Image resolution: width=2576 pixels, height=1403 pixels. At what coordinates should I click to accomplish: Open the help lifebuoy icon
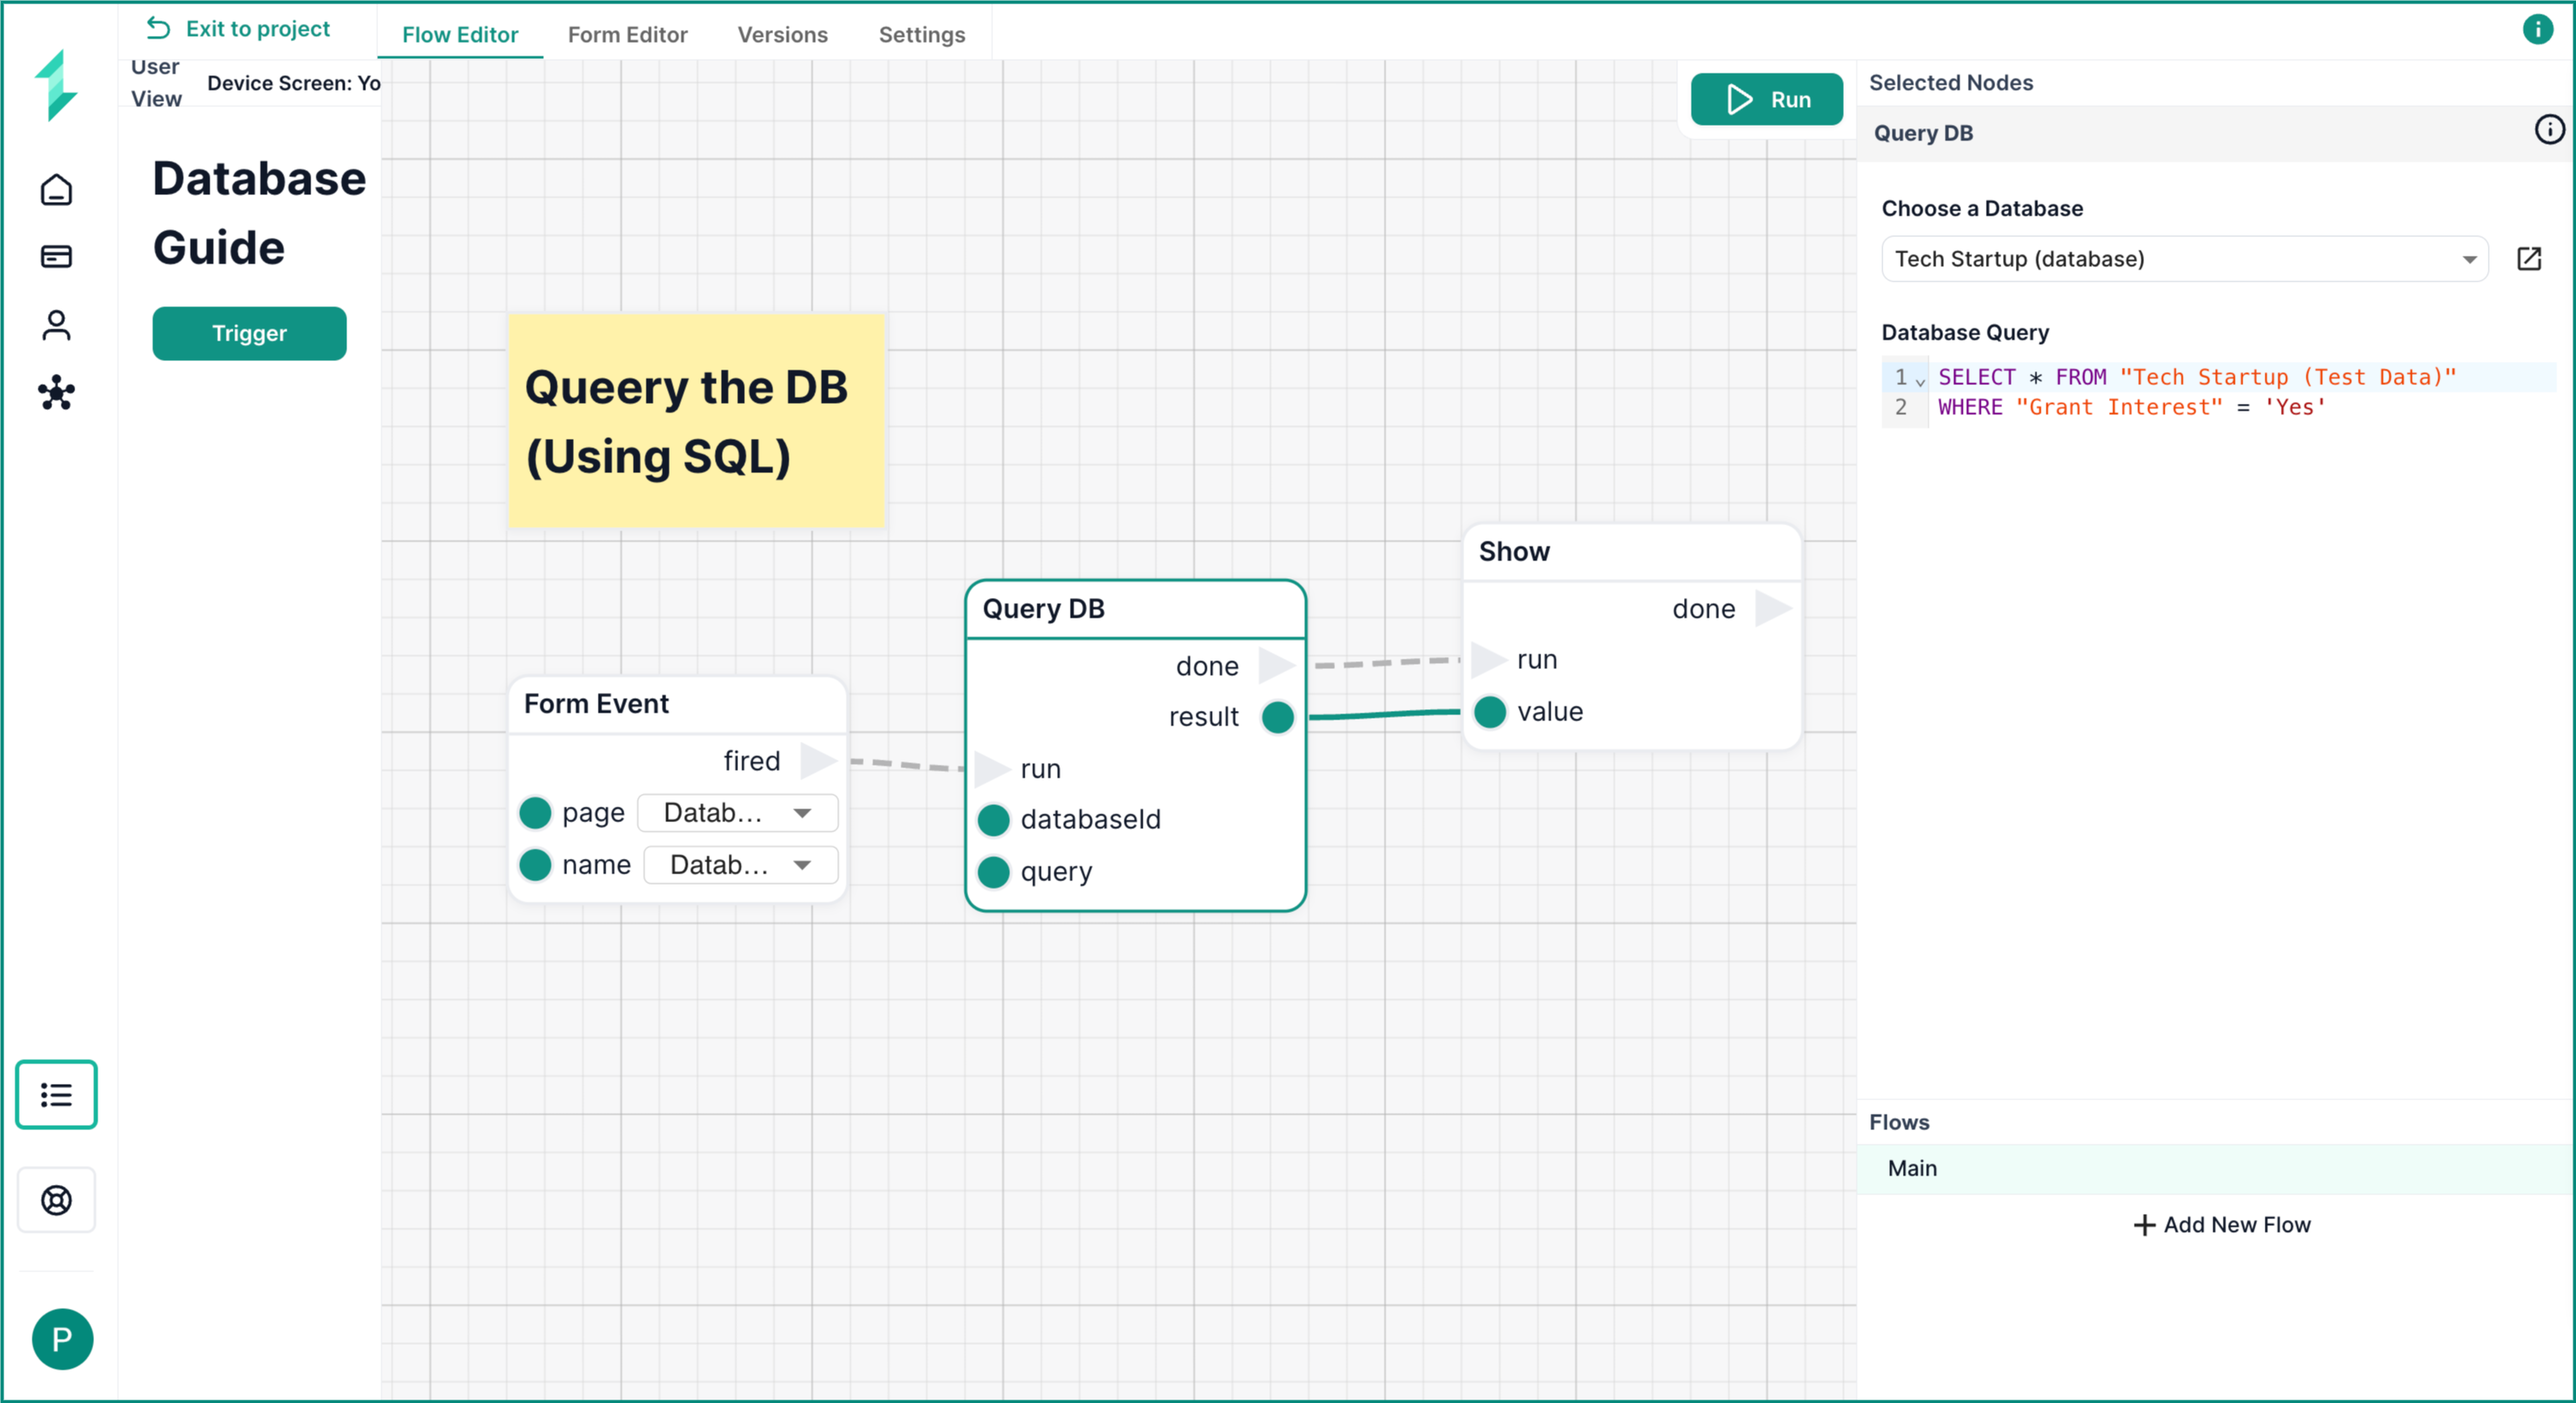point(56,1200)
